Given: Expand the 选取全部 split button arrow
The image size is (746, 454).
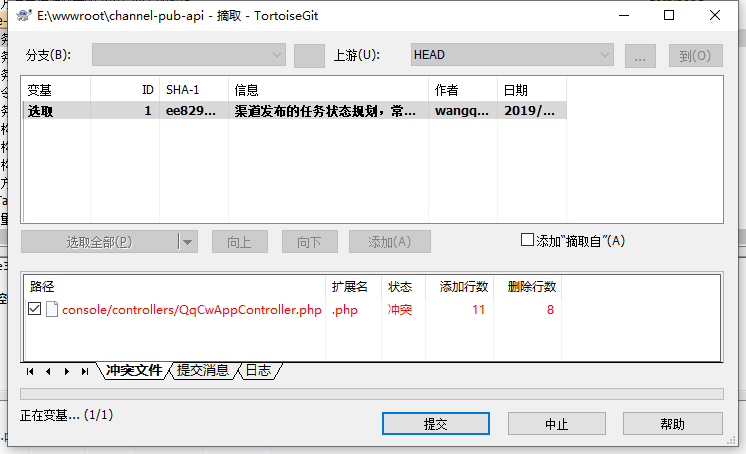Looking at the screenshot, I should [188, 242].
